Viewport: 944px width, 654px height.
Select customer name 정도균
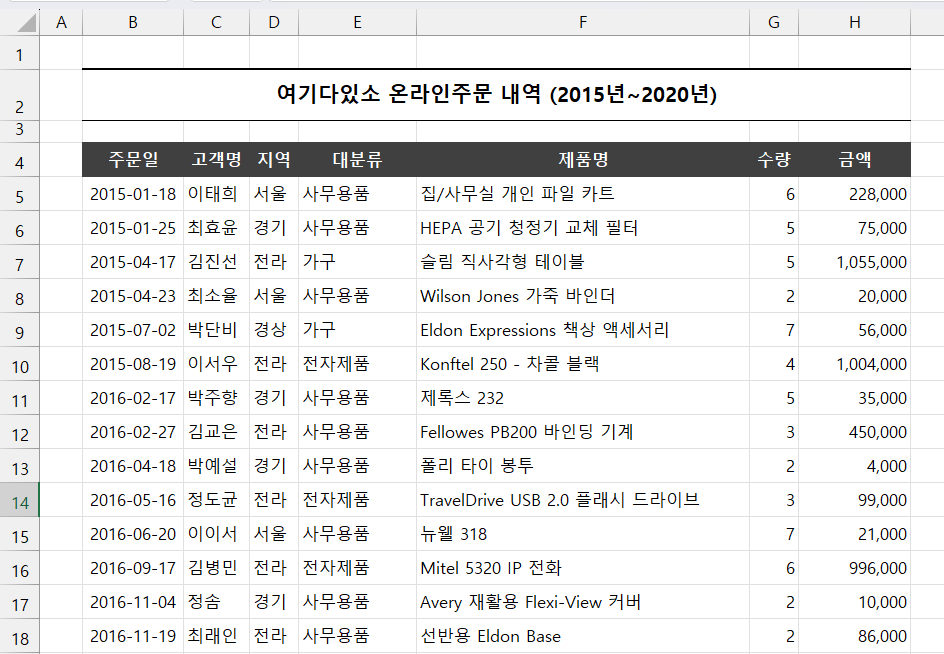tap(216, 500)
